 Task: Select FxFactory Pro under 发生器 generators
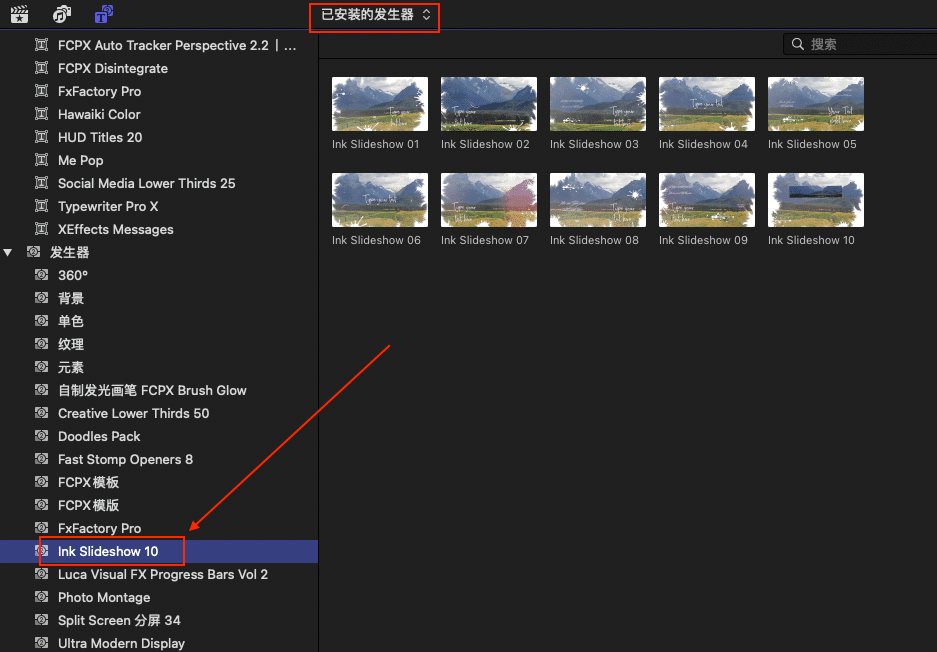pyautogui.click(x=159, y=528)
